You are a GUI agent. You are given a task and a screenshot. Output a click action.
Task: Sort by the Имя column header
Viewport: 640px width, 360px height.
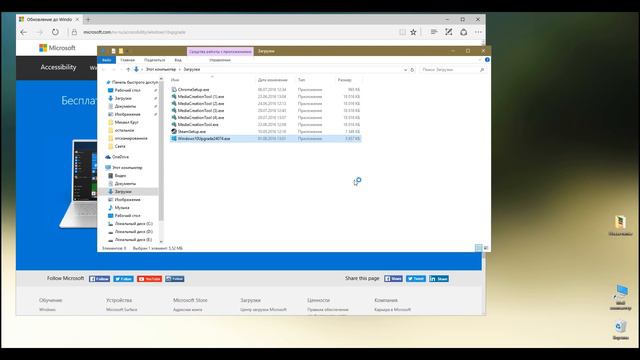point(175,80)
